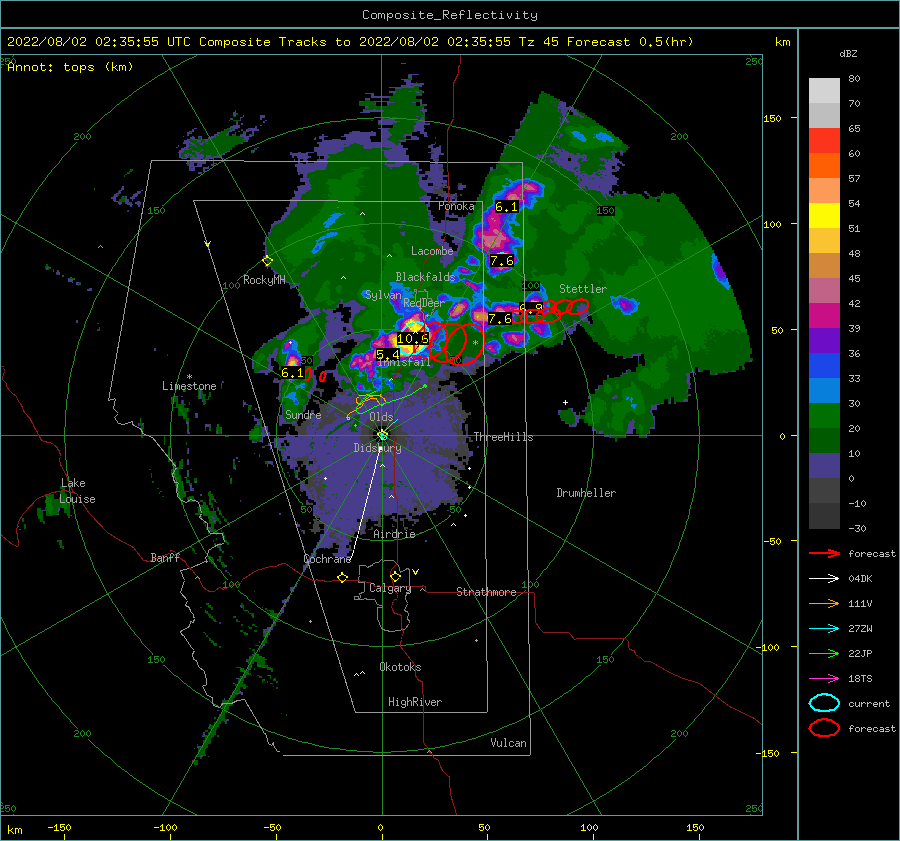The width and height of the screenshot is (900, 841).
Task: Click the red forecast arrow in the legend
Action: point(824,553)
